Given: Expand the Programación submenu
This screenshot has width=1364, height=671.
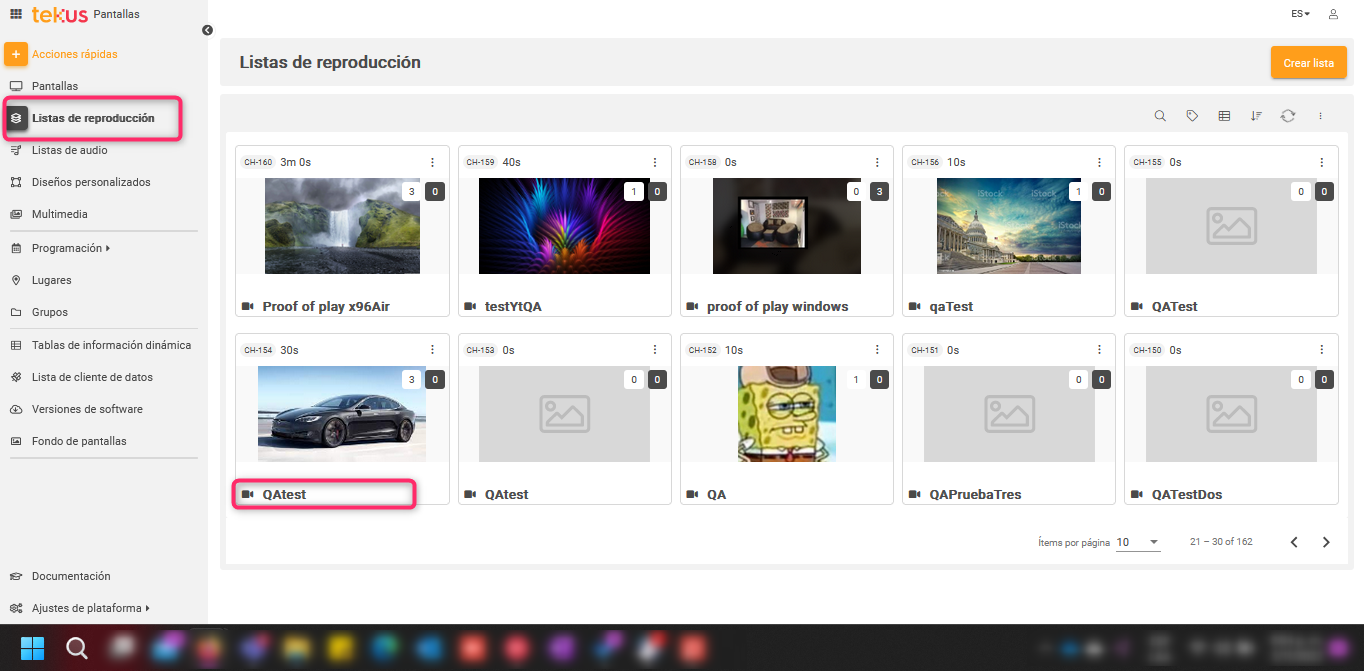Looking at the screenshot, I should click(71, 248).
